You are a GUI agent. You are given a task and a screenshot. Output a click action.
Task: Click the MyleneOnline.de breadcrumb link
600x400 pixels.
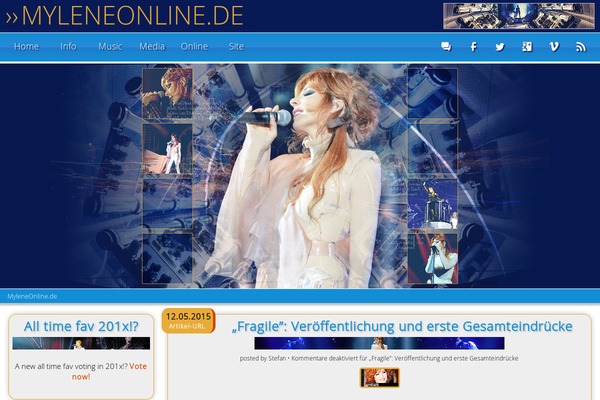(x=32, y=296)
